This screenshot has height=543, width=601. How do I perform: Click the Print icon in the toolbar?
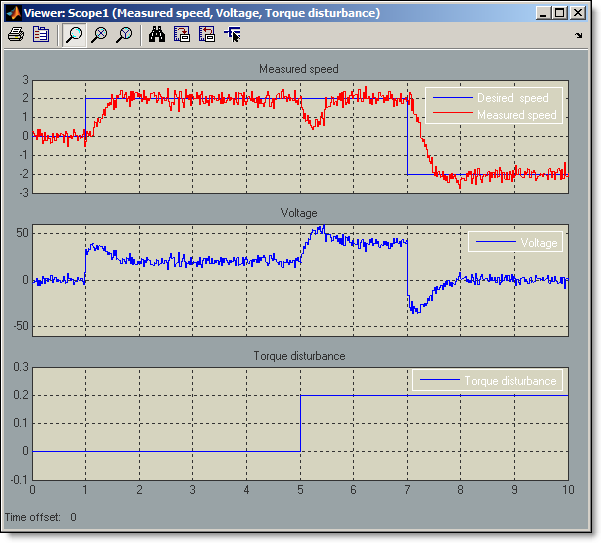(x=16, y=34)
